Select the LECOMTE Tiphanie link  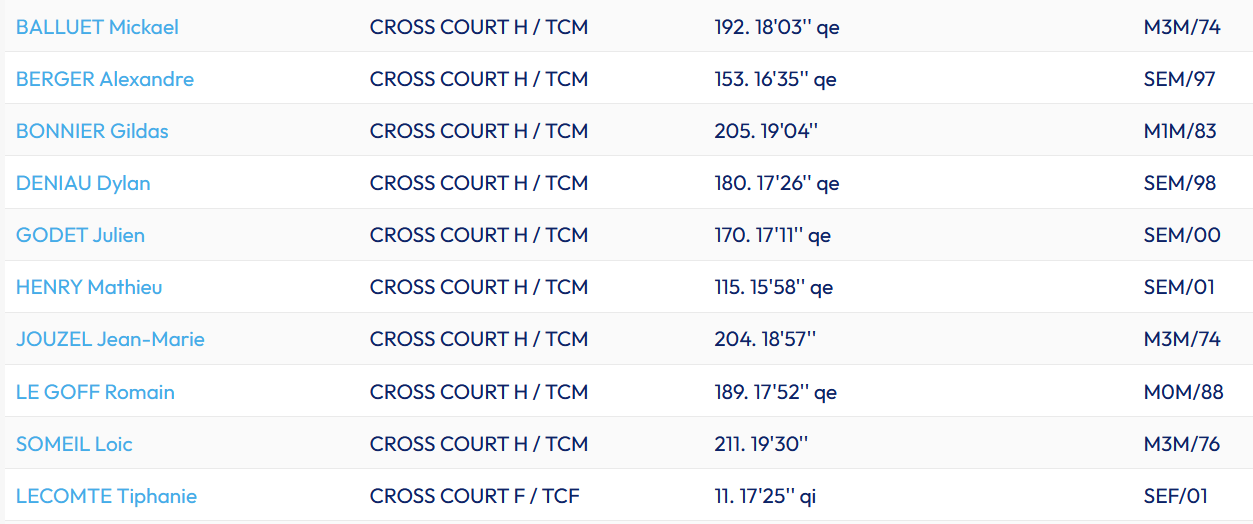click(x=106, y=496)
